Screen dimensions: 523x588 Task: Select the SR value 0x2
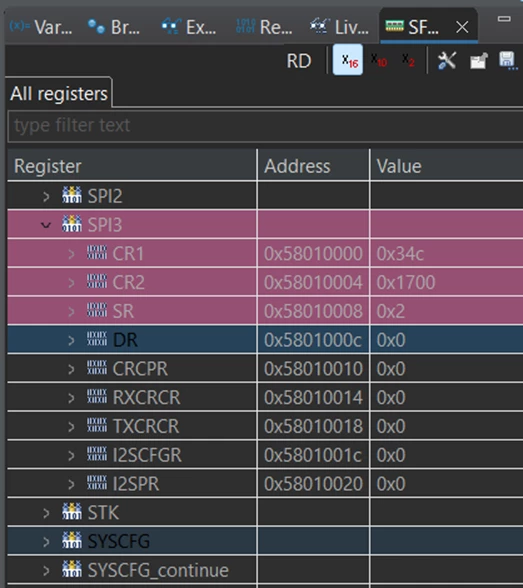391,311
